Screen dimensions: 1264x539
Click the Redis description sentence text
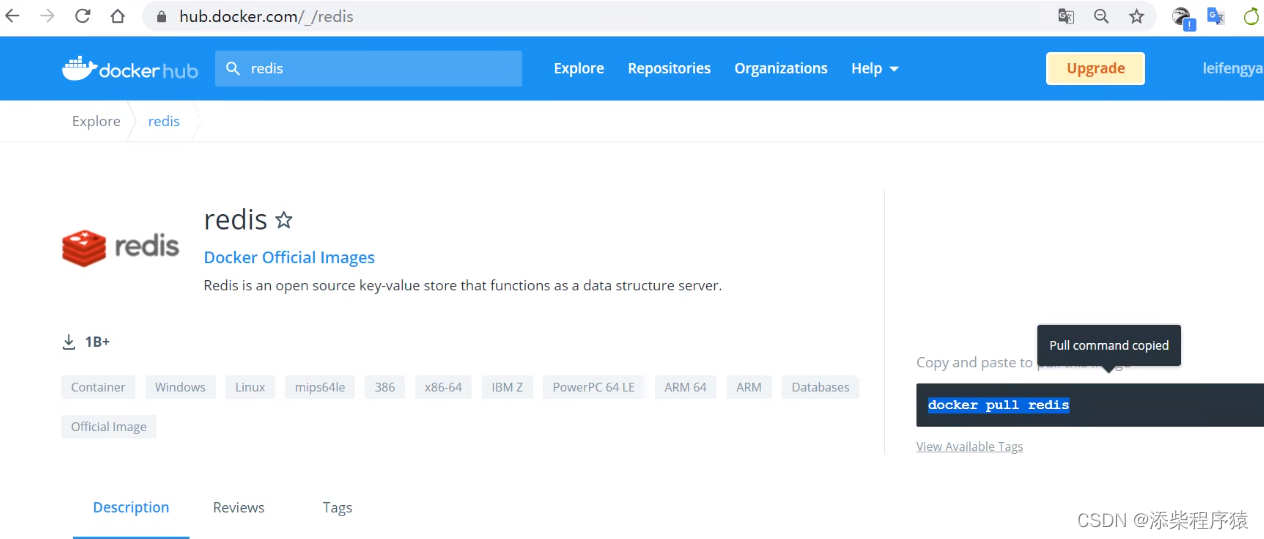pos(463,285)
